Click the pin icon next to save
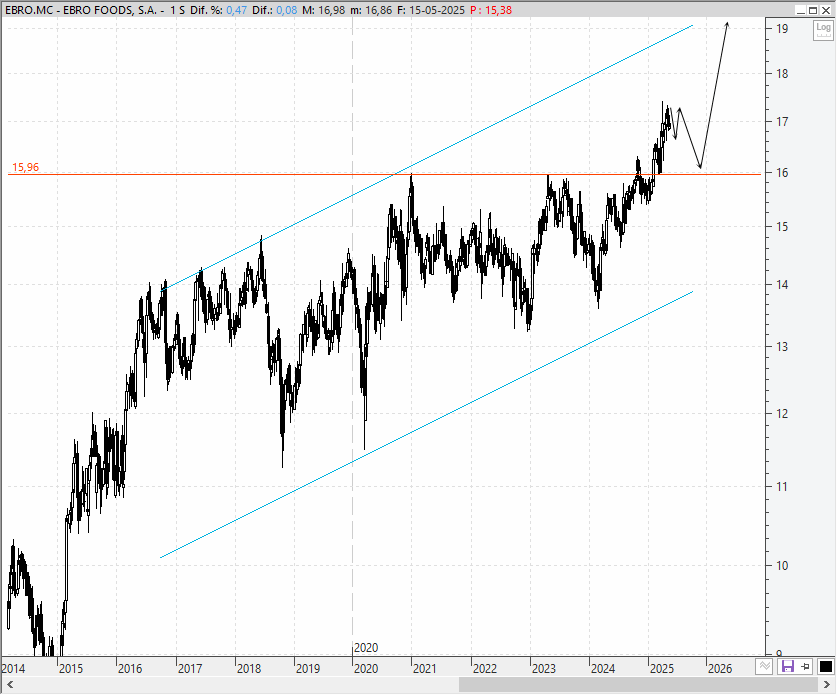Viewport: 837px width, 695px height. point(805,666)
